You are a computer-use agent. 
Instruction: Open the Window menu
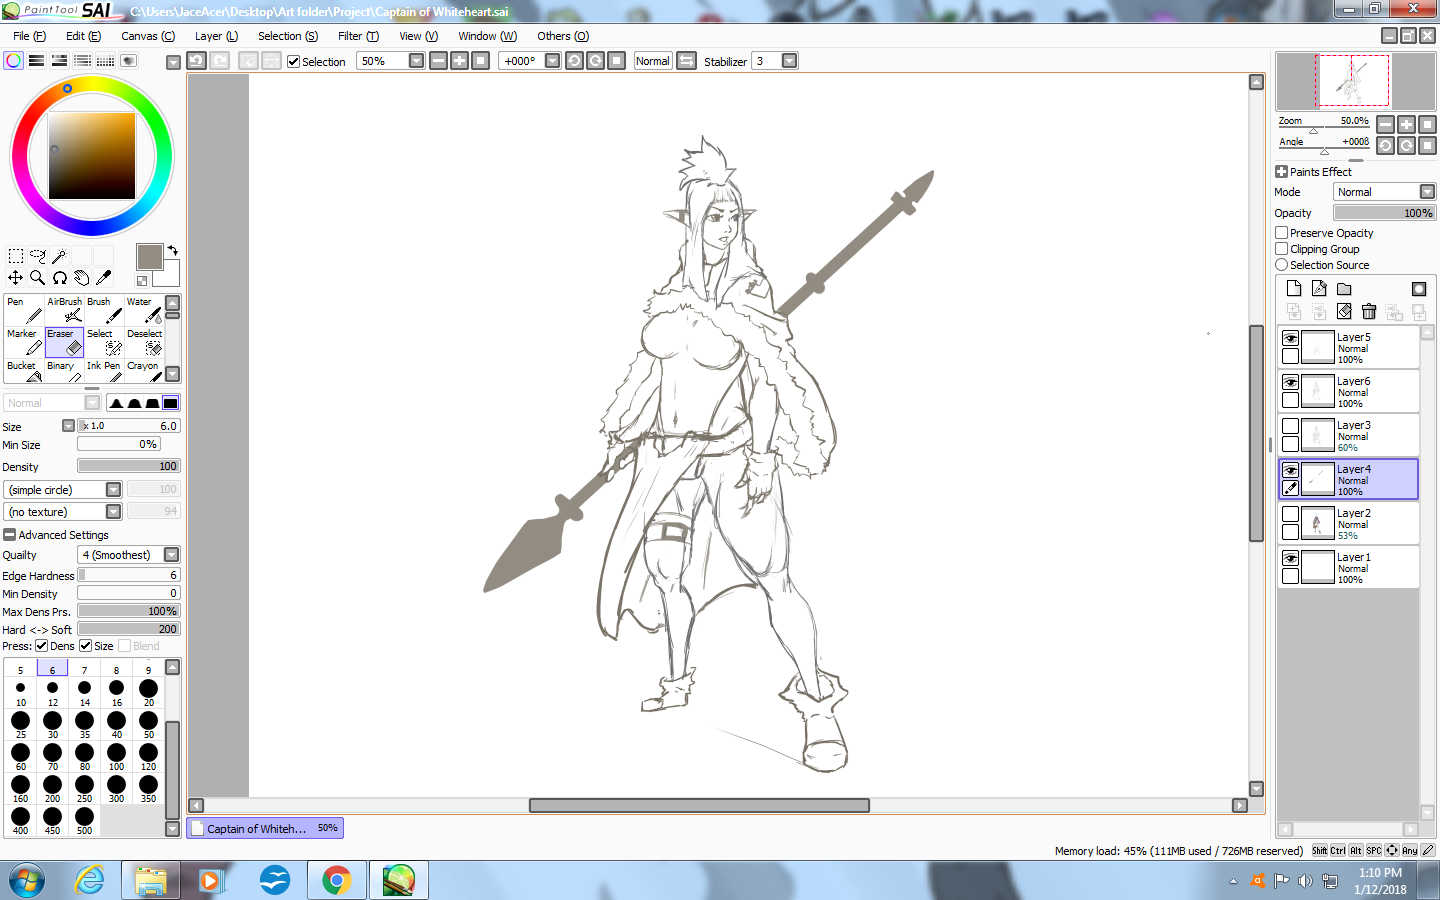[x=487, y=36]
